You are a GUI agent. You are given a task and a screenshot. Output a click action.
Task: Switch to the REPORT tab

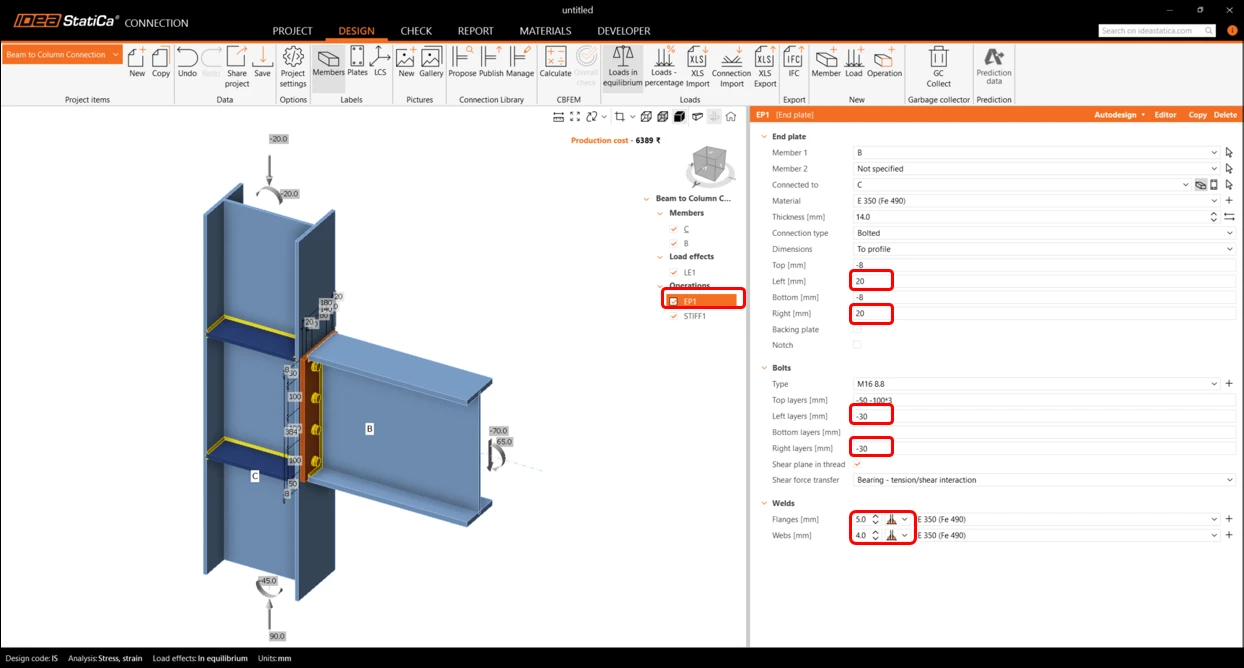point(476,31)
